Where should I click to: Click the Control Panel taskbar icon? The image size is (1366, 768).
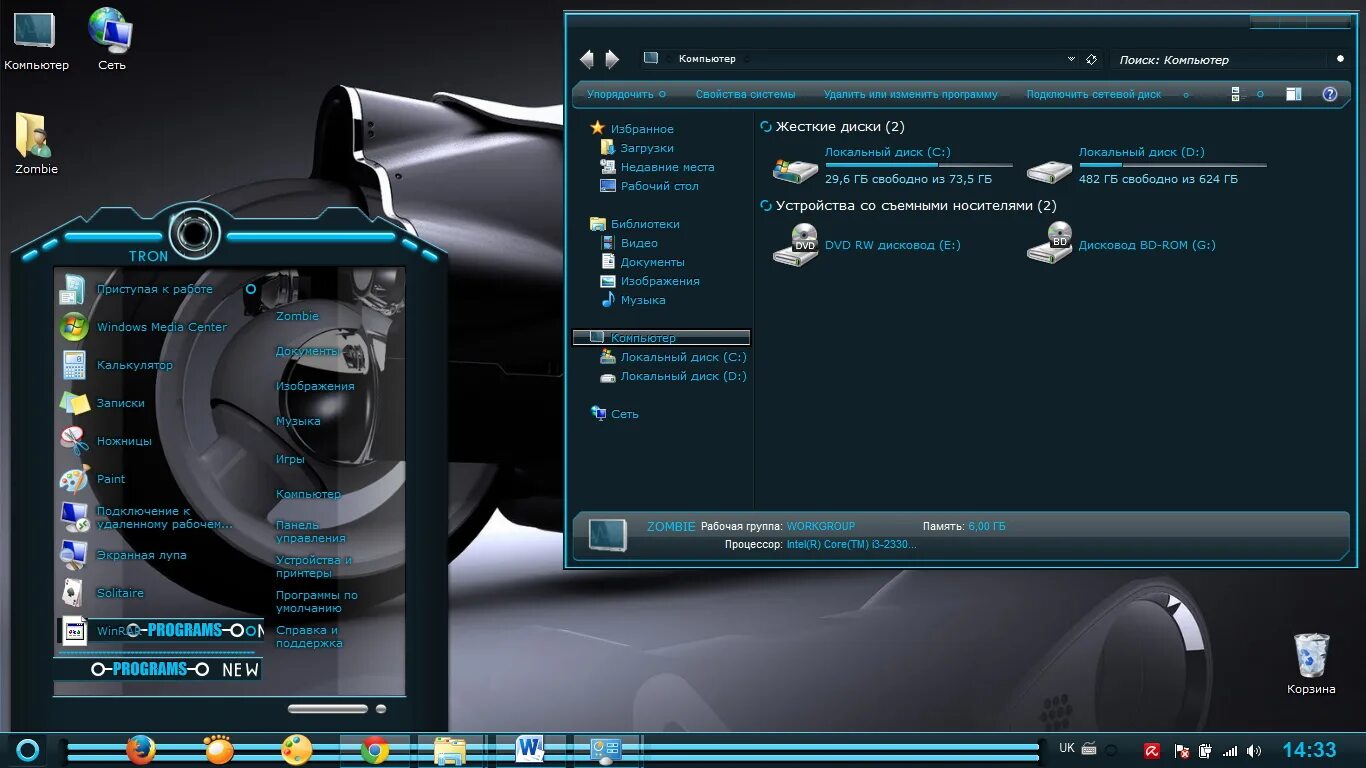click(x=606, y=750)
